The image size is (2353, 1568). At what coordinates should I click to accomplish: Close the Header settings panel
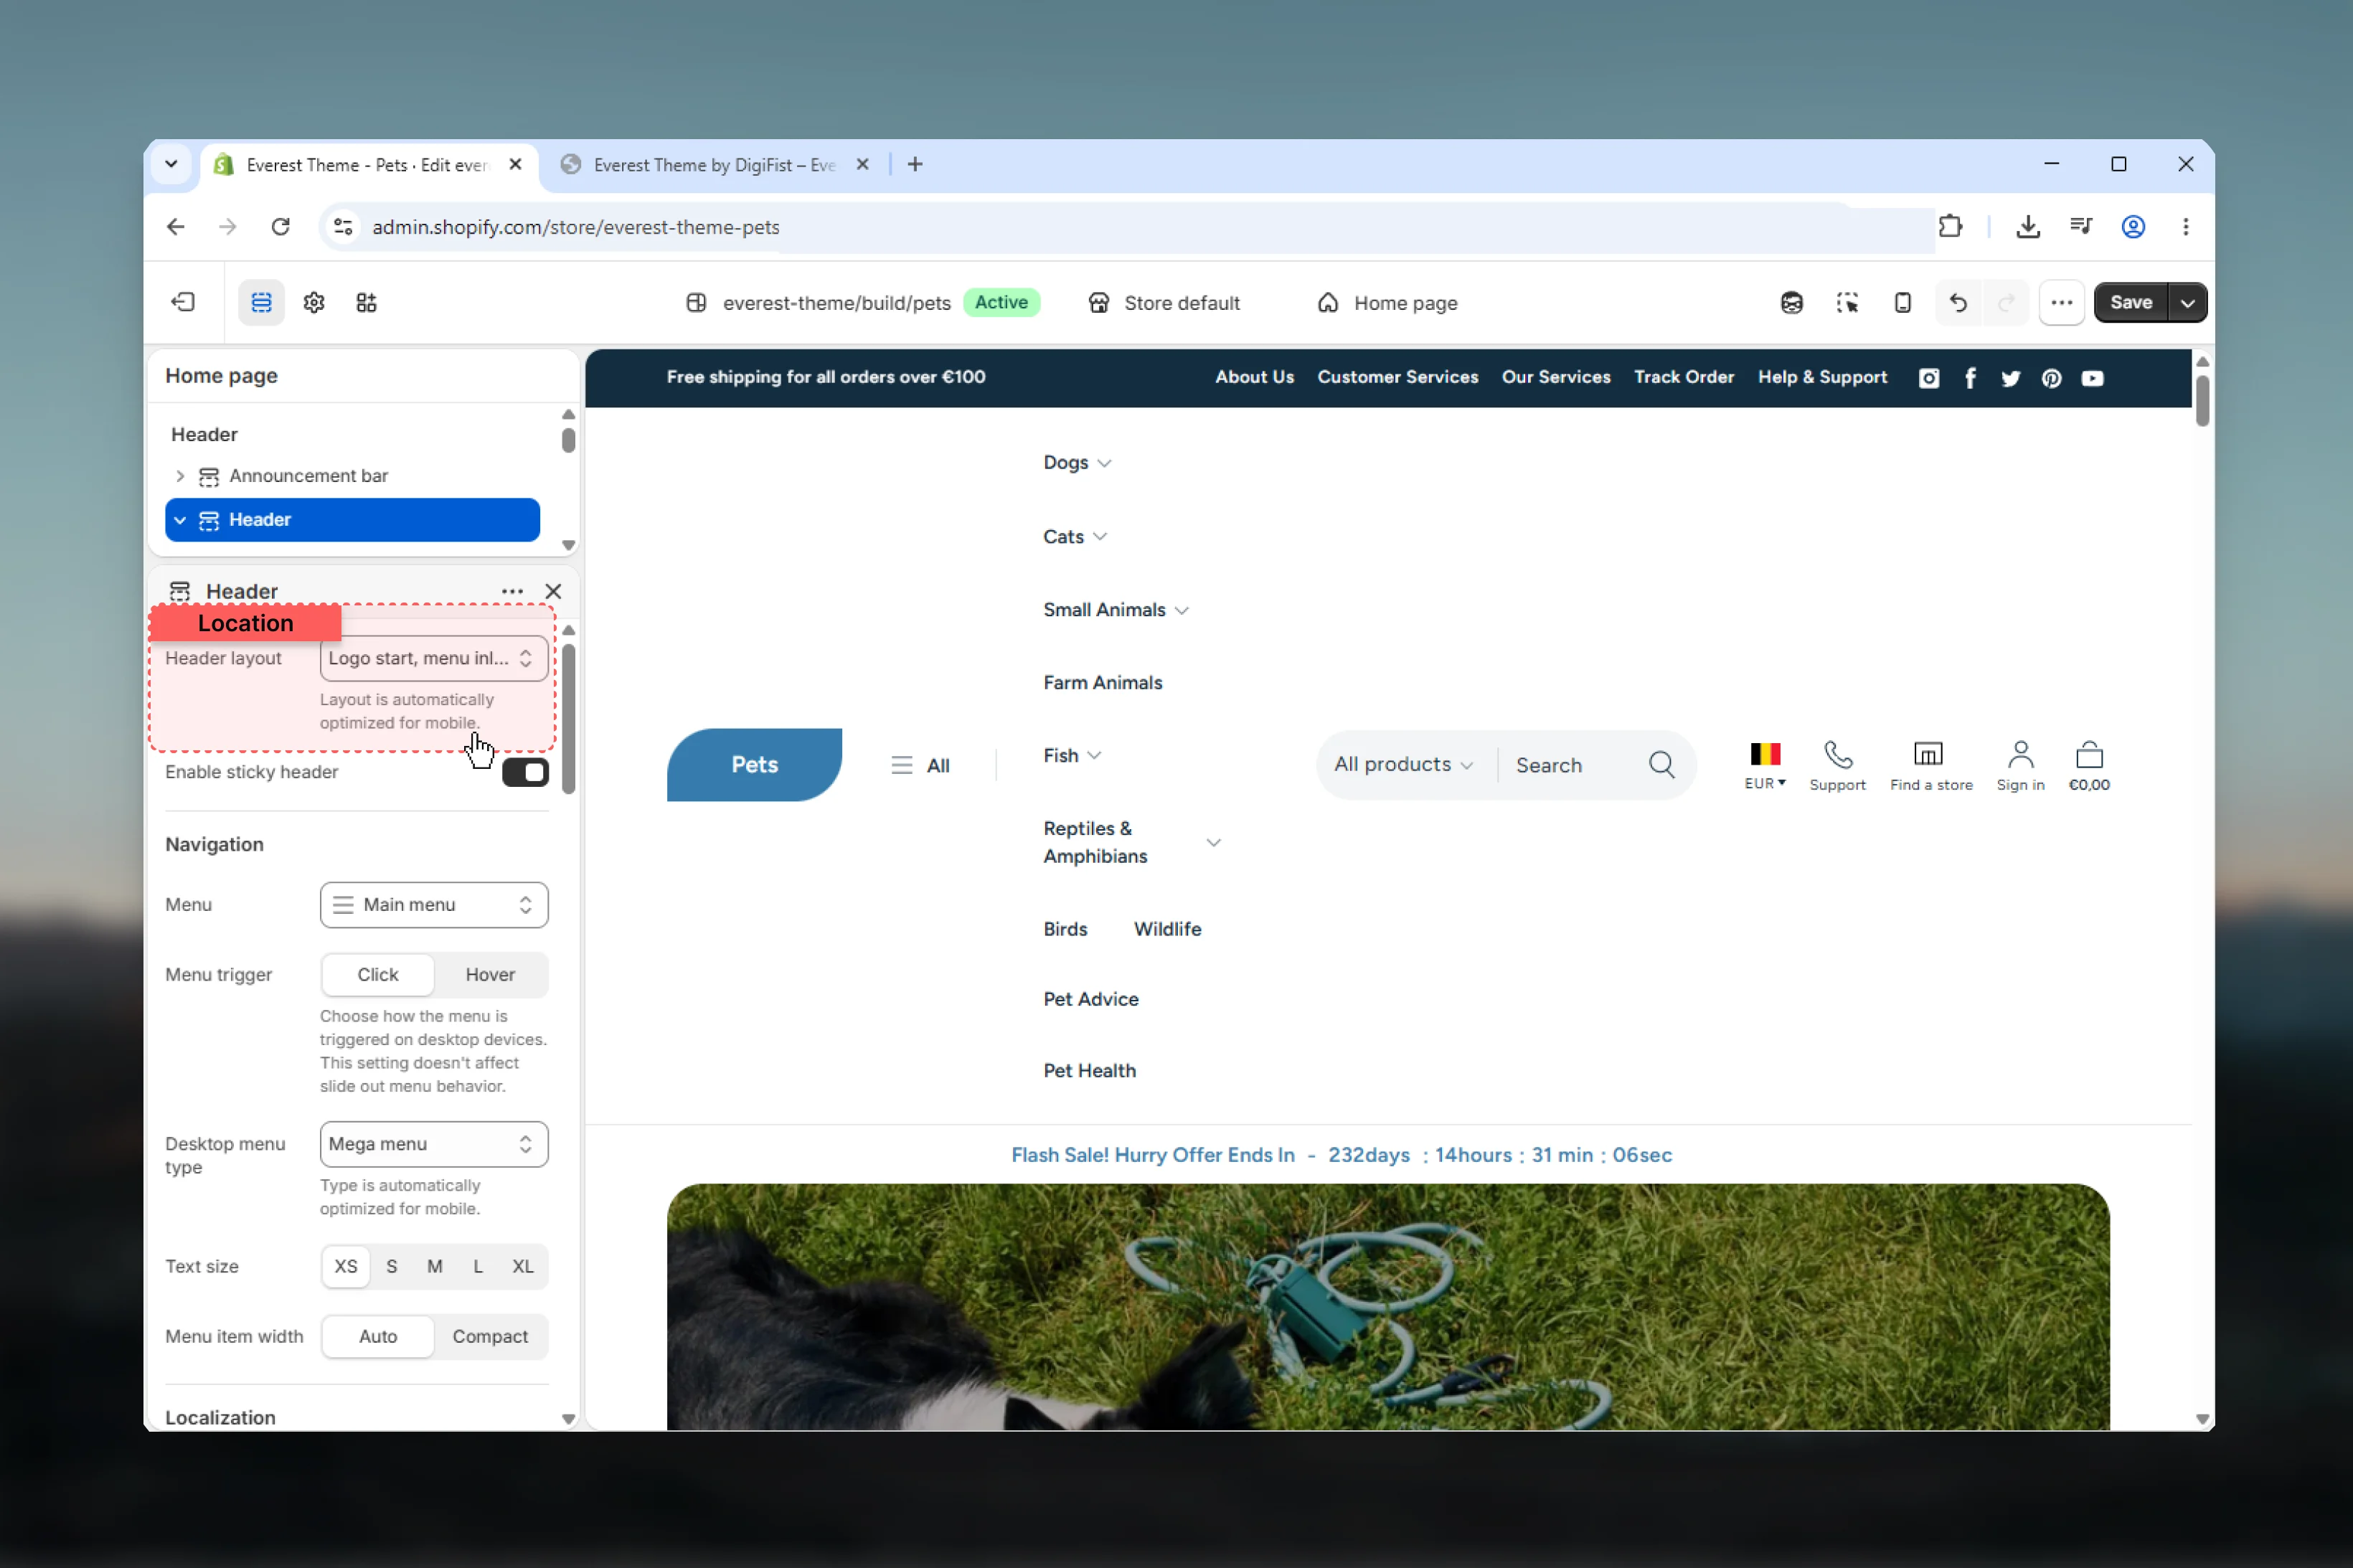(x=553, y=591)
